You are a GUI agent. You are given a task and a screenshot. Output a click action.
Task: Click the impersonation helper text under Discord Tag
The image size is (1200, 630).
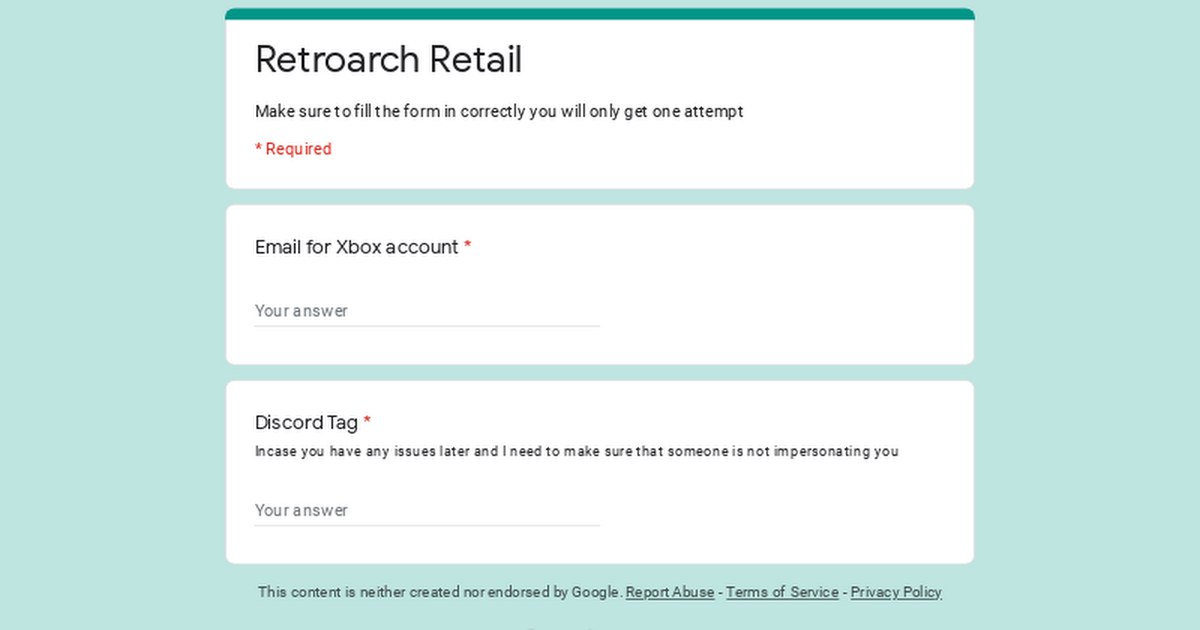tap(577, 451)
